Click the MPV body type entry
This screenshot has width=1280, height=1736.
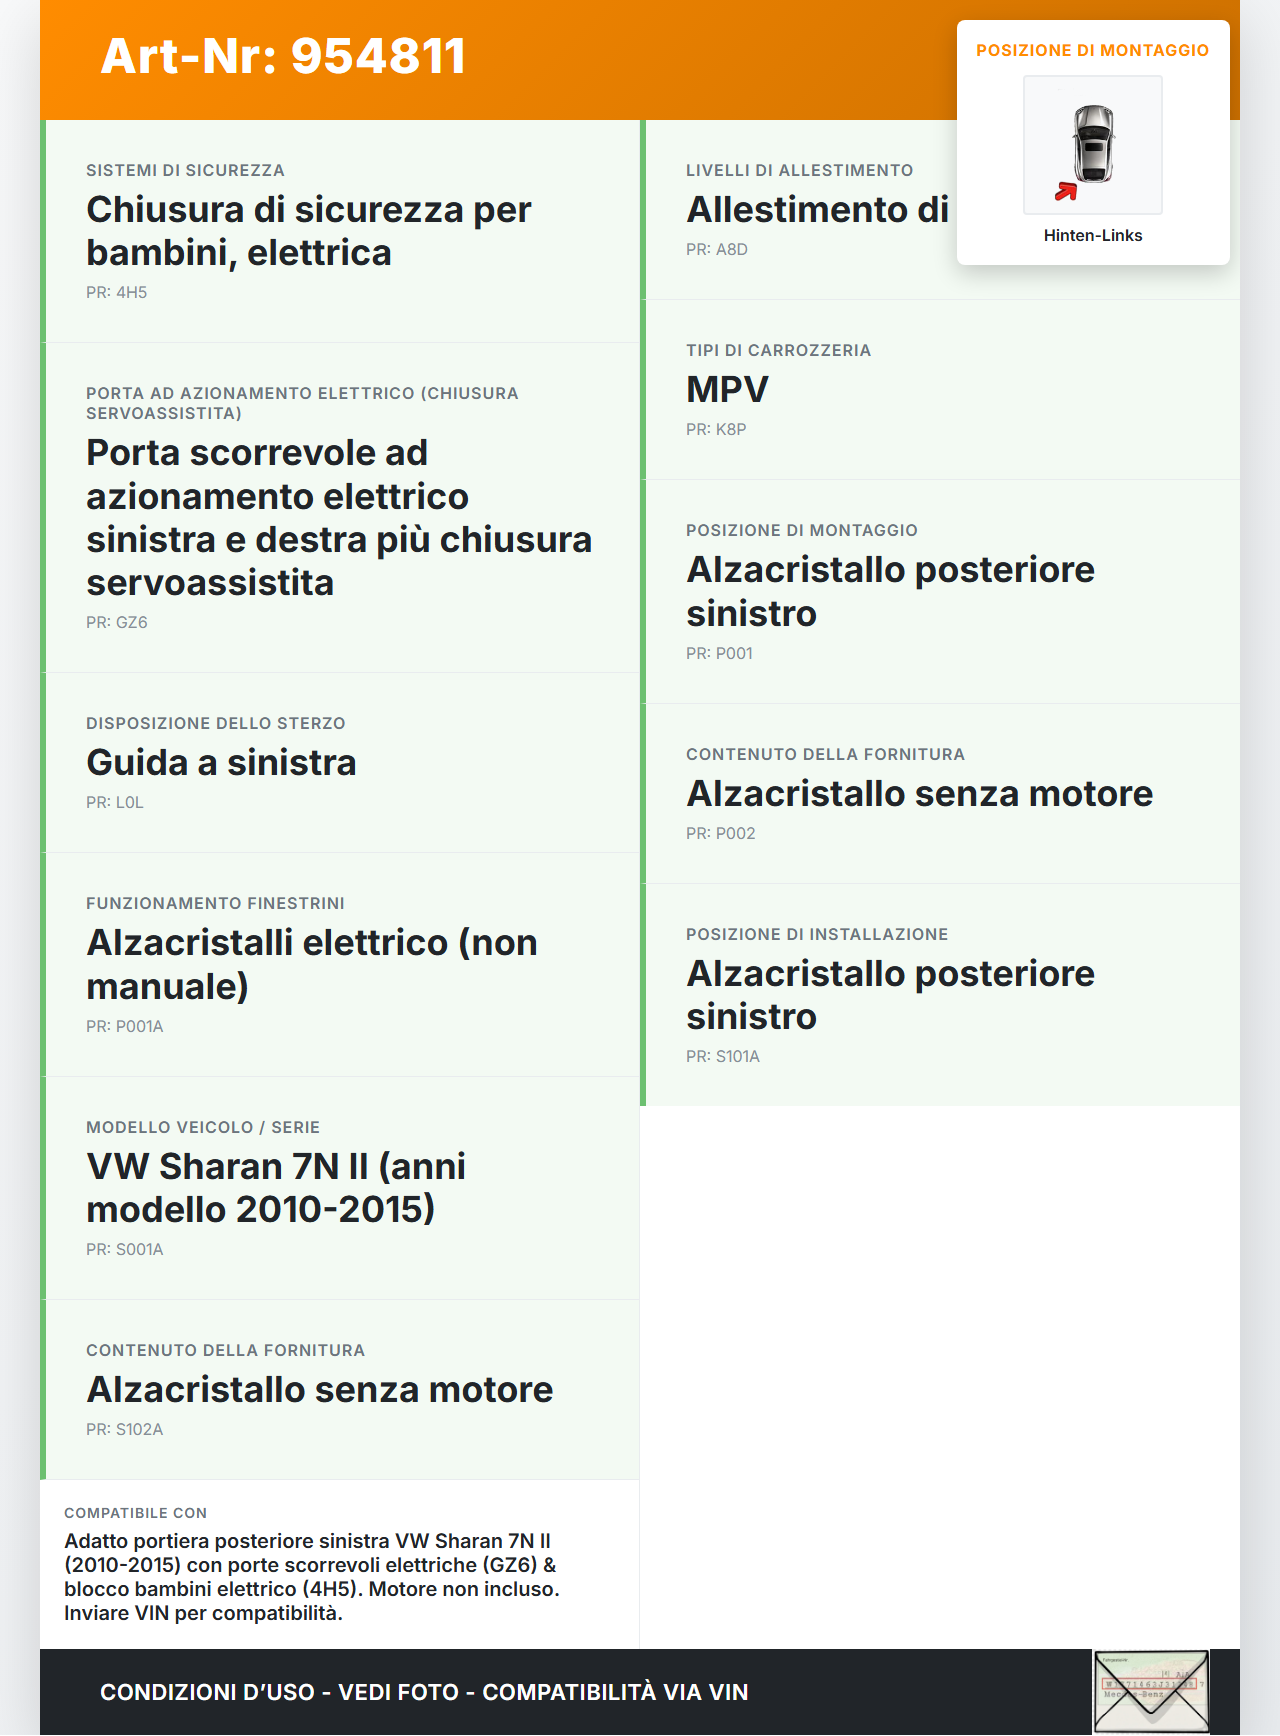727,390
